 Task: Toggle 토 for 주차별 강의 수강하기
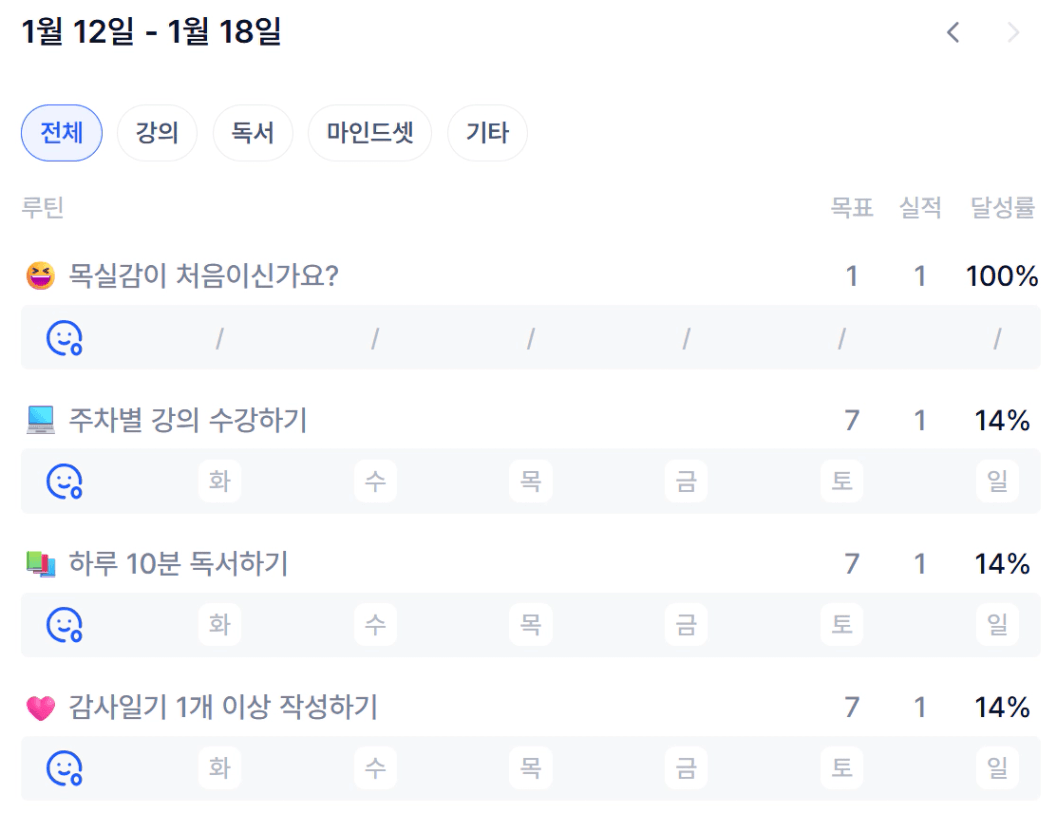click(x=841, y=481)
